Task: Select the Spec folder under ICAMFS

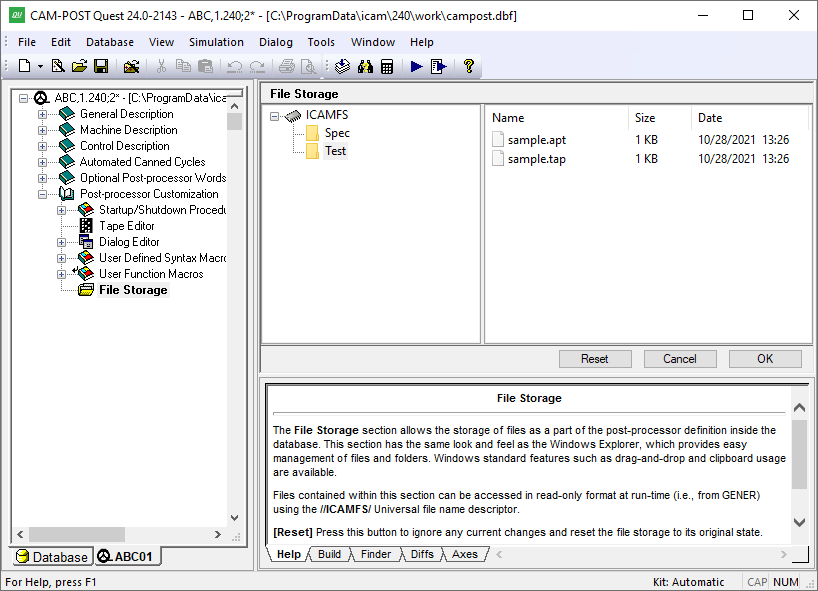Action: (x=337, y=133)
